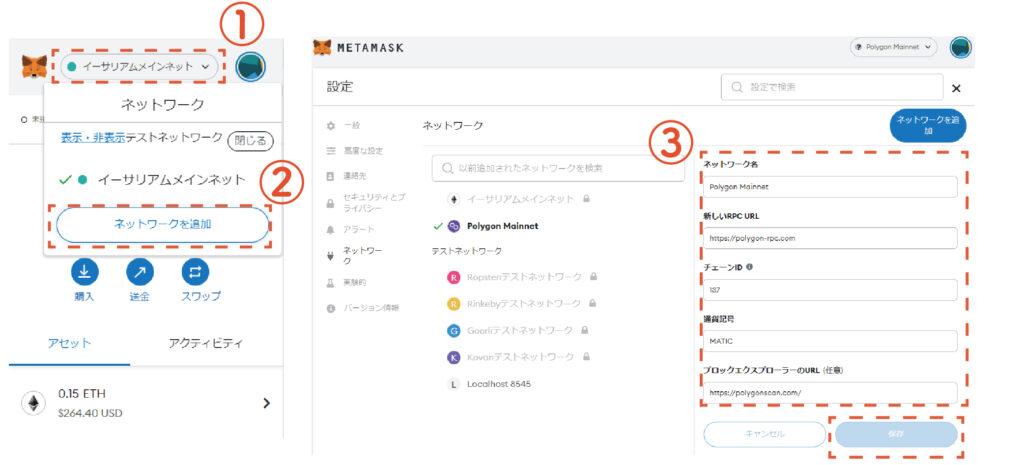Viewport: 1024px width, 465px height.
Task: Open the Polygon Mainnet network dropdown
Action: (x=894, y=48)
